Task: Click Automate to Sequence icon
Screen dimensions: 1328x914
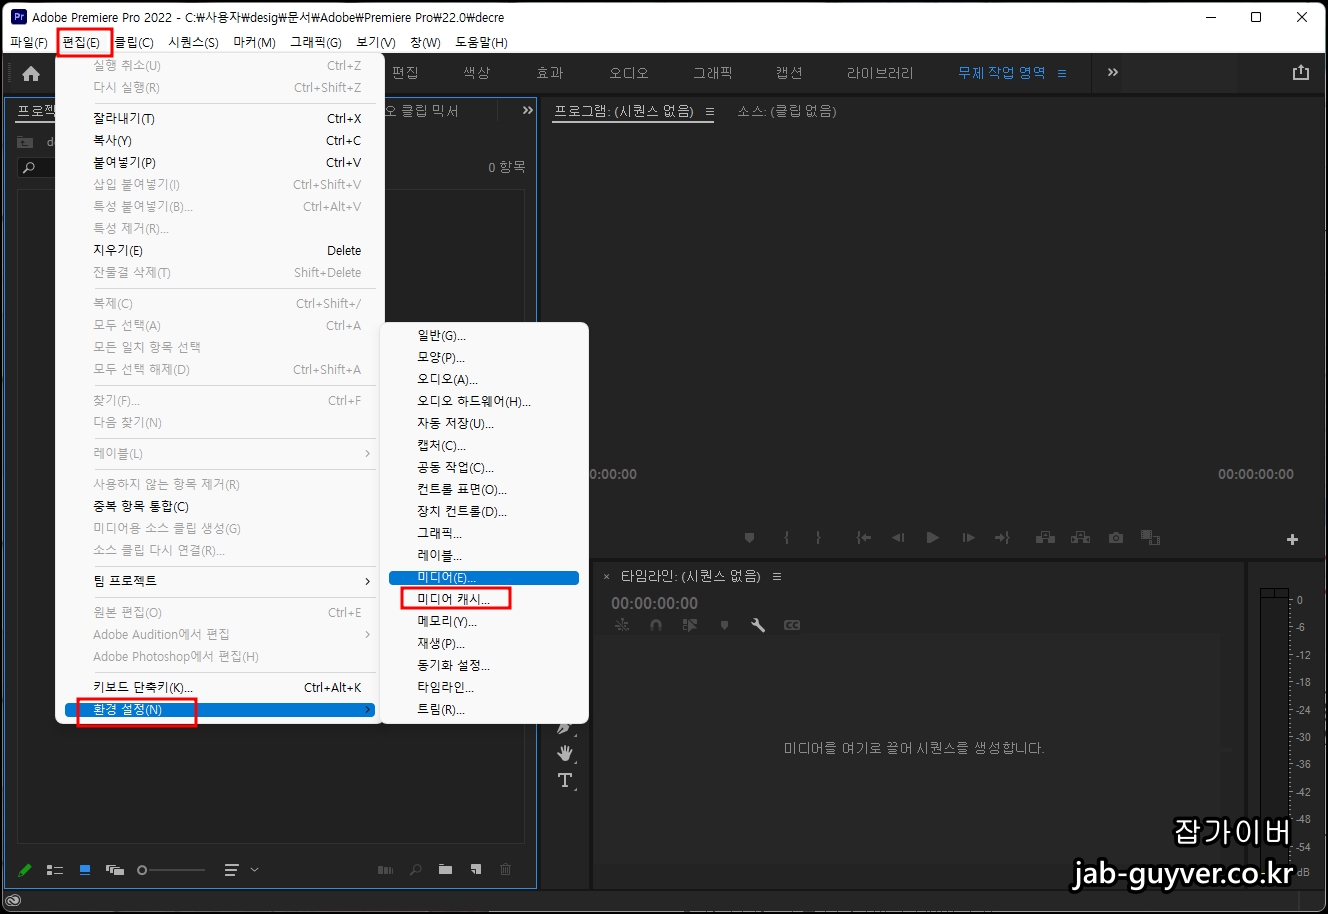Action: click(385, 870)
